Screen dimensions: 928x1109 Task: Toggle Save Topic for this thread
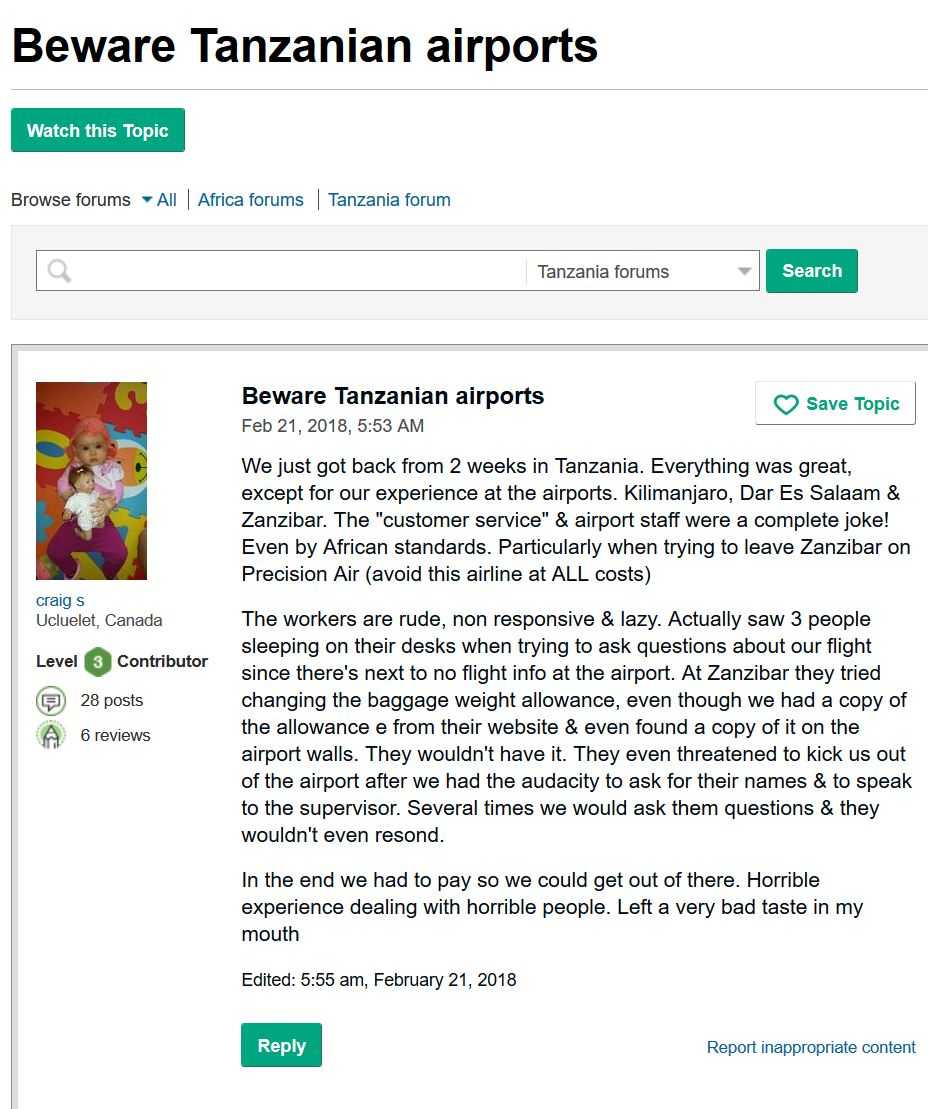(835, 403)
